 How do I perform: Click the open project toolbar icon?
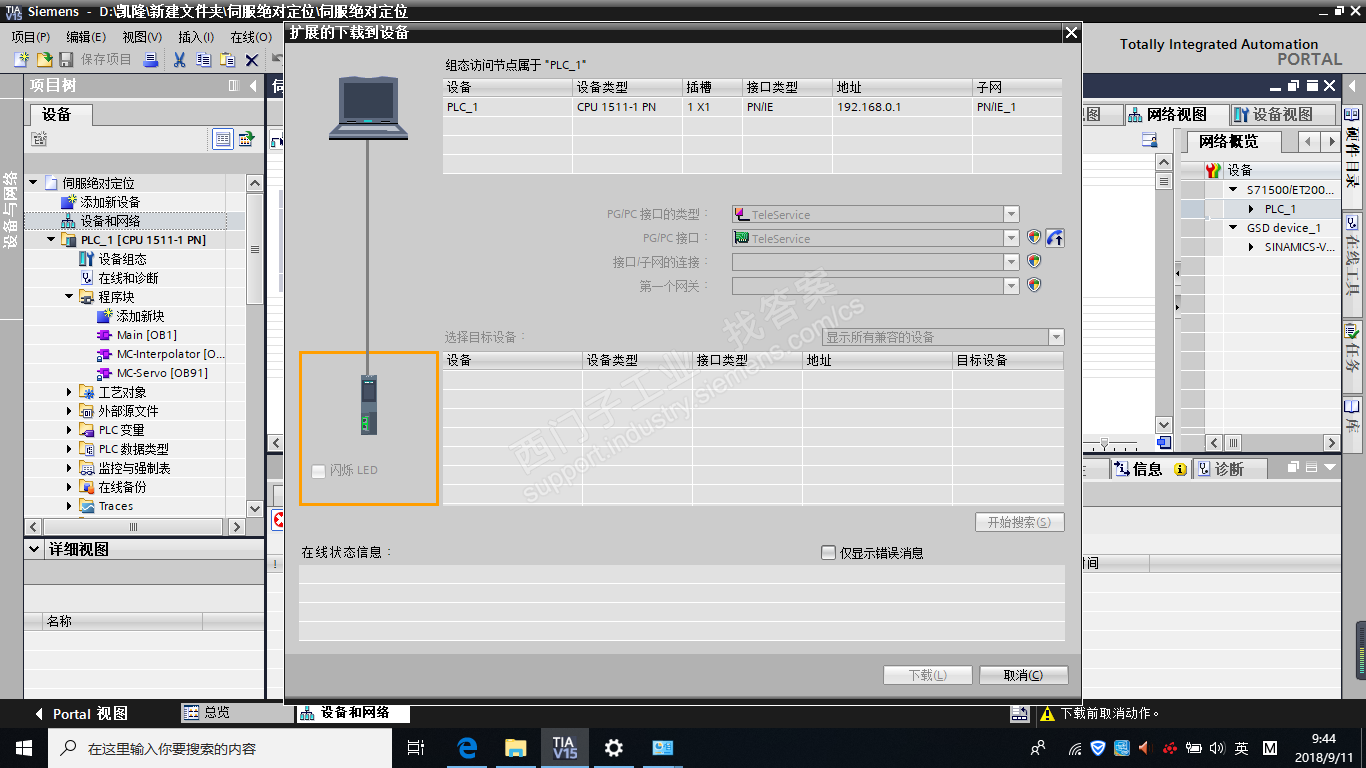pos(44,60)
